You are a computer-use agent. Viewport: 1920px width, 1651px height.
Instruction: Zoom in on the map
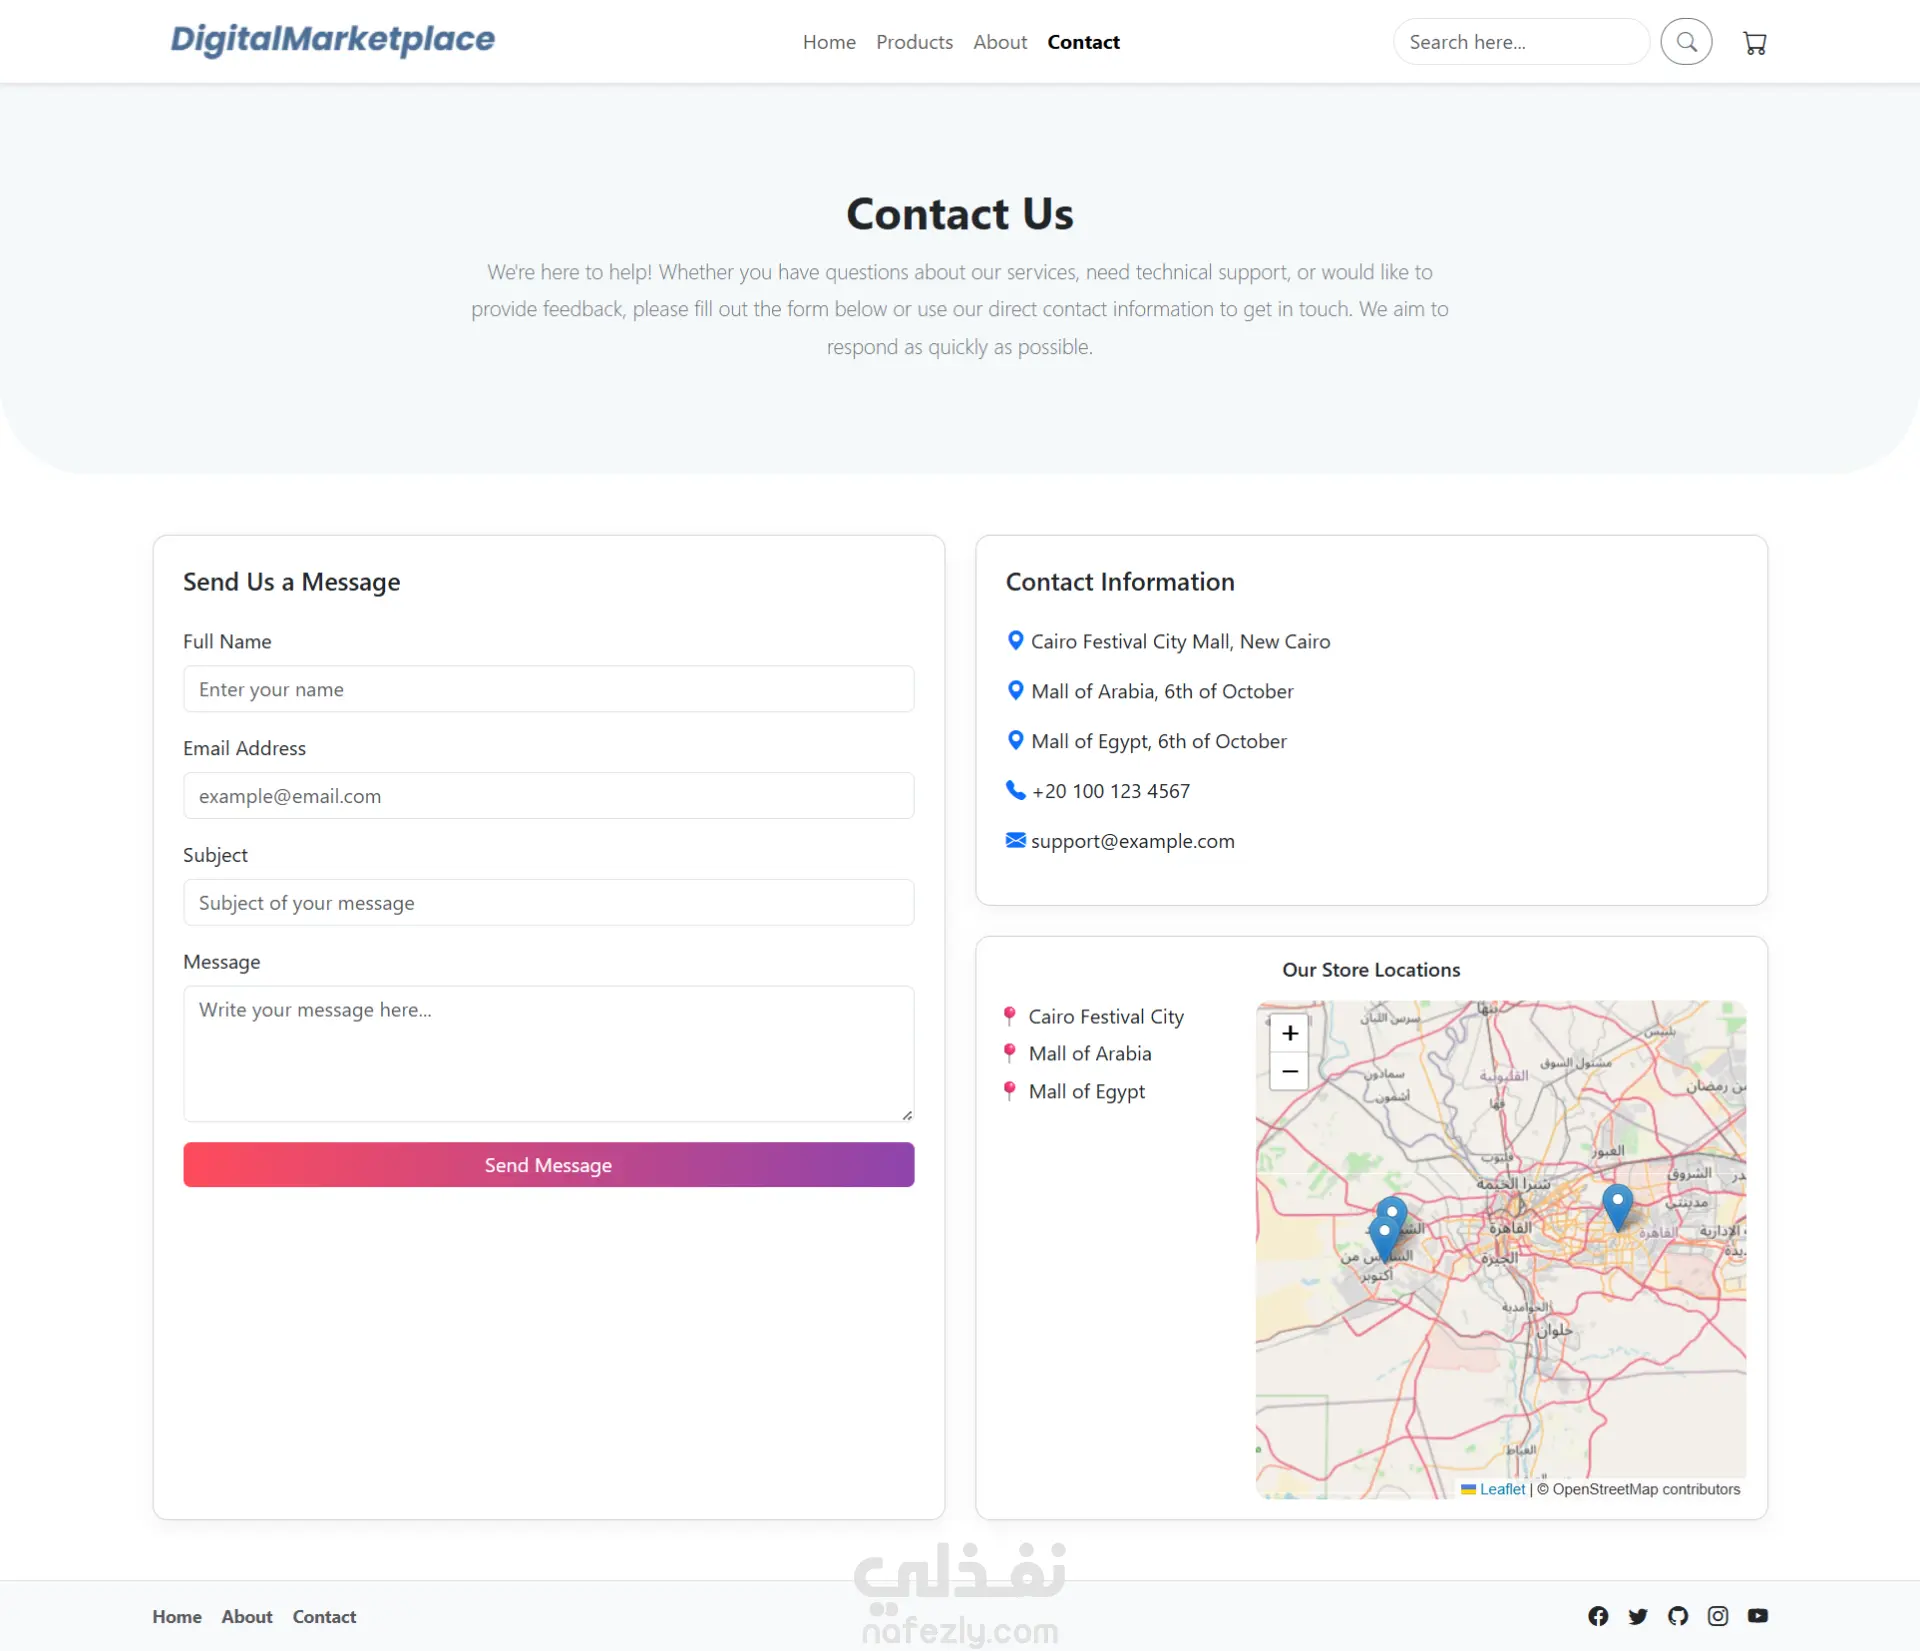pyautogui.click(x=1290, y=1033)
